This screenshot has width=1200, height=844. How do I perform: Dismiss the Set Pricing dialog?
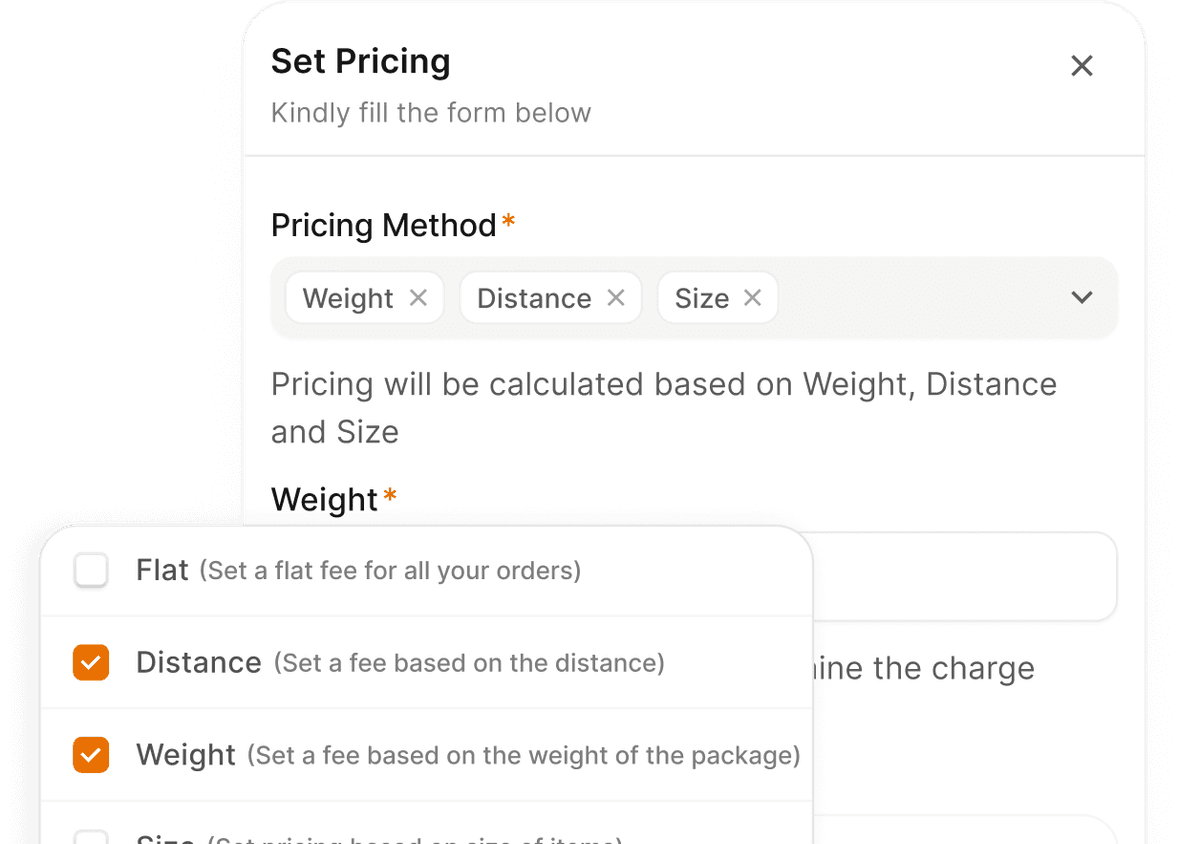point(1082,65)
